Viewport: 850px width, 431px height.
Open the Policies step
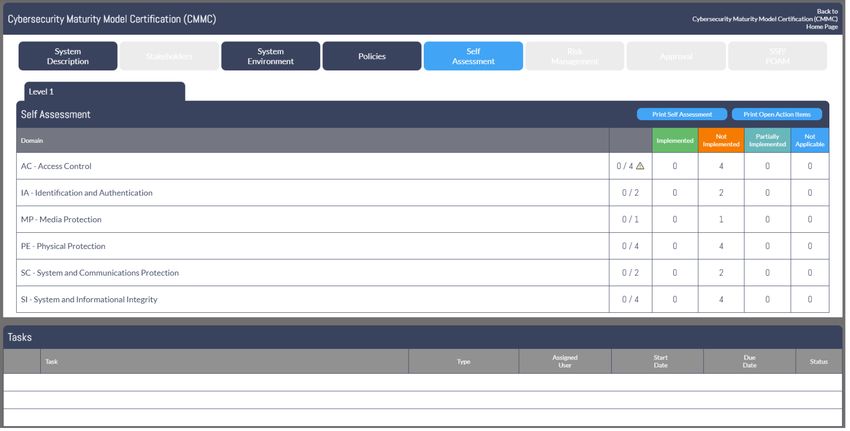(372, 56)
